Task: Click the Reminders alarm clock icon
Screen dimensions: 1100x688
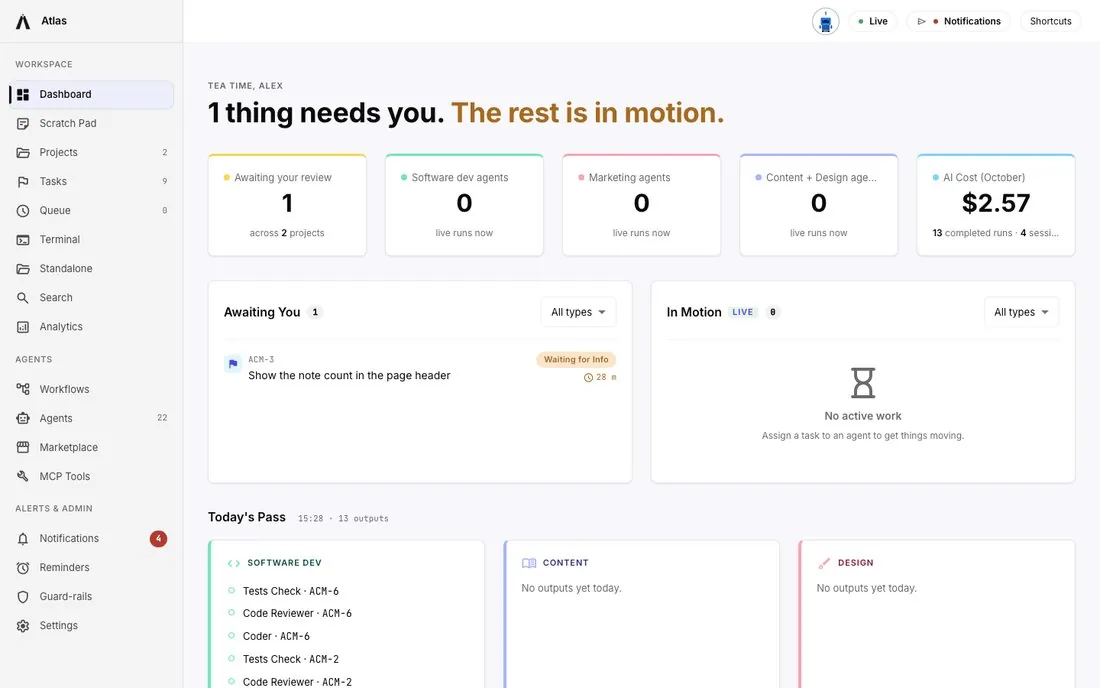Action: 23,568
